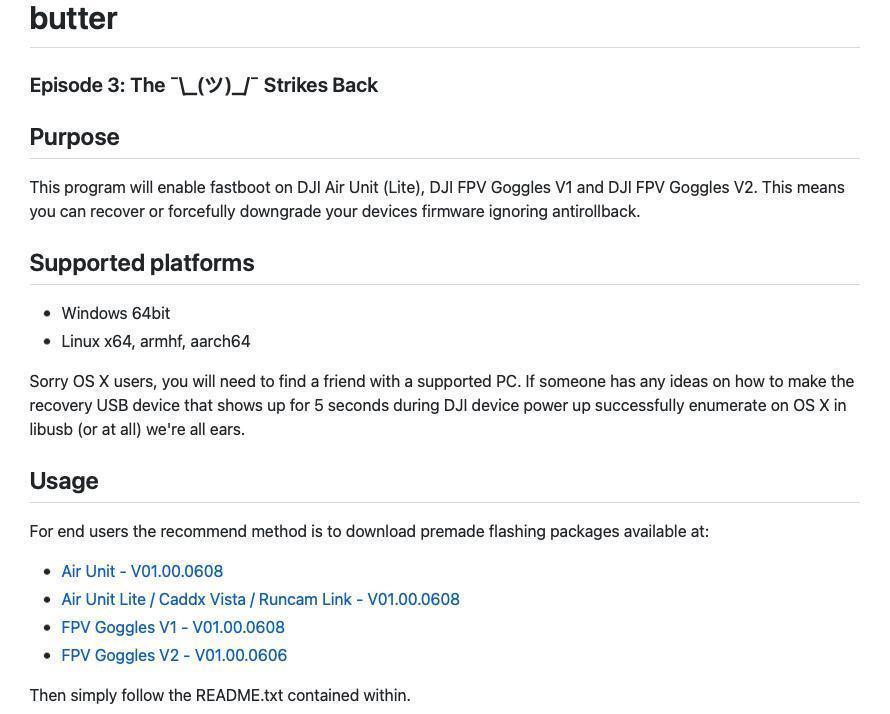
Task: Click the Usage section heading
Action: [64, 481]
